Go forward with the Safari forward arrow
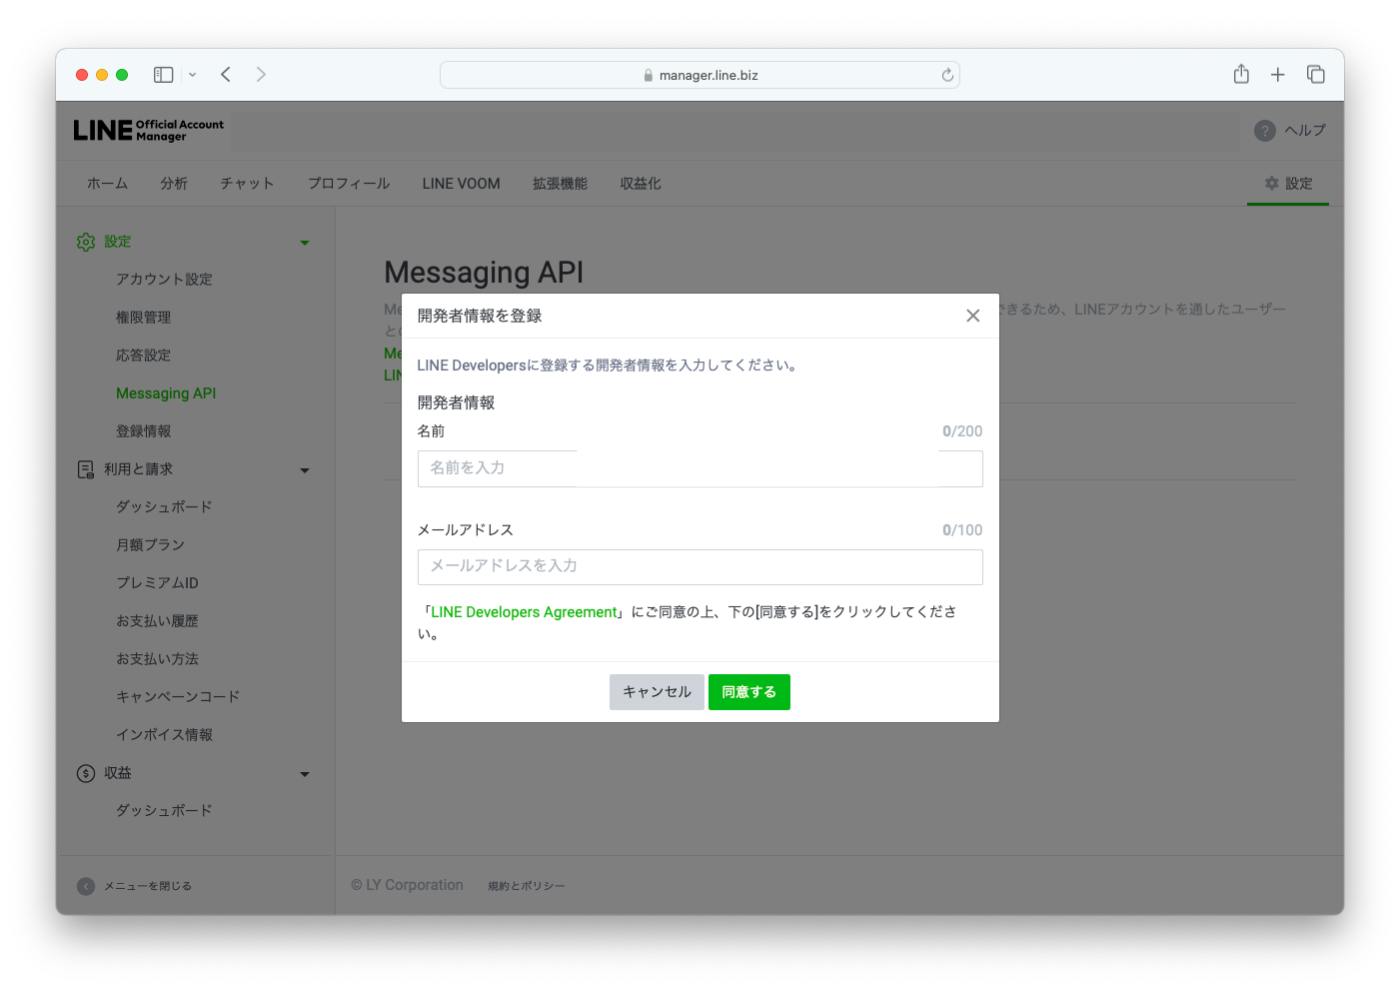This screenshot has width=1400, height=1000. coord(261,75)
